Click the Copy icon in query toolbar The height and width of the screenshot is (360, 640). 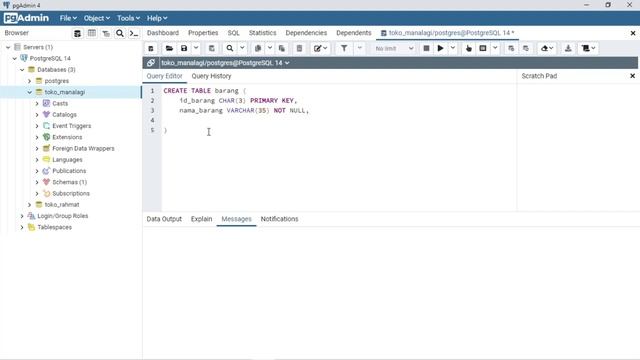coord(258,48)
